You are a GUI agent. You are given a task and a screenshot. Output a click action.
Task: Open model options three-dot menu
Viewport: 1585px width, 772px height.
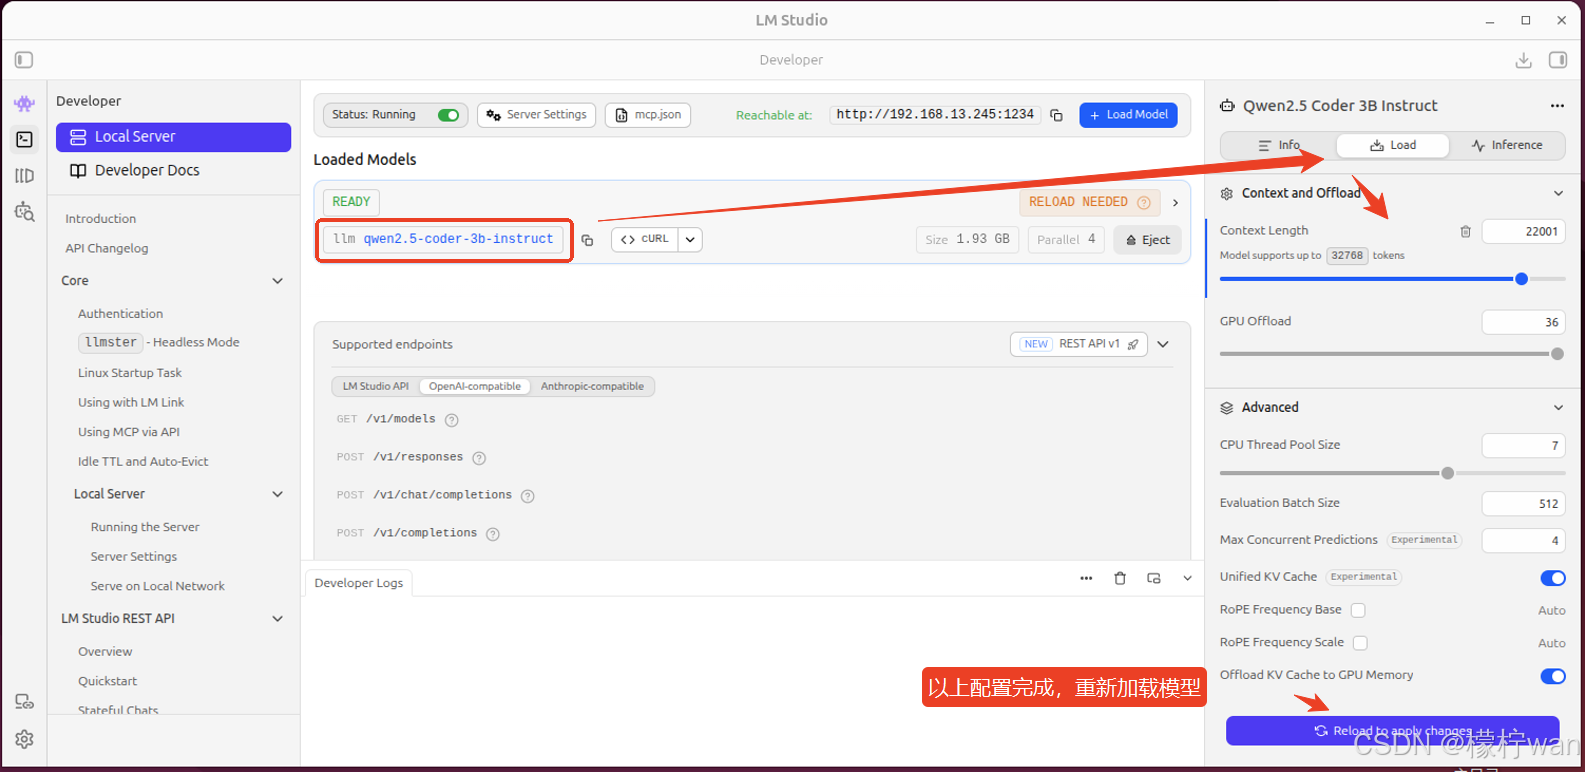tap(1557, 106)
